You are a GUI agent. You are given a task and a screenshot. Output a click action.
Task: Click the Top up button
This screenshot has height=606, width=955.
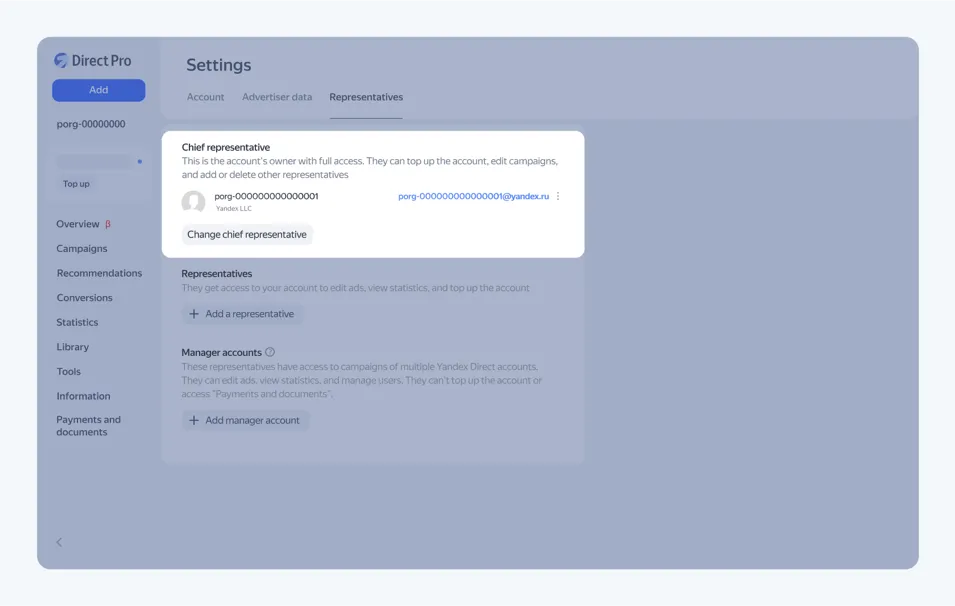click(76, 184)
